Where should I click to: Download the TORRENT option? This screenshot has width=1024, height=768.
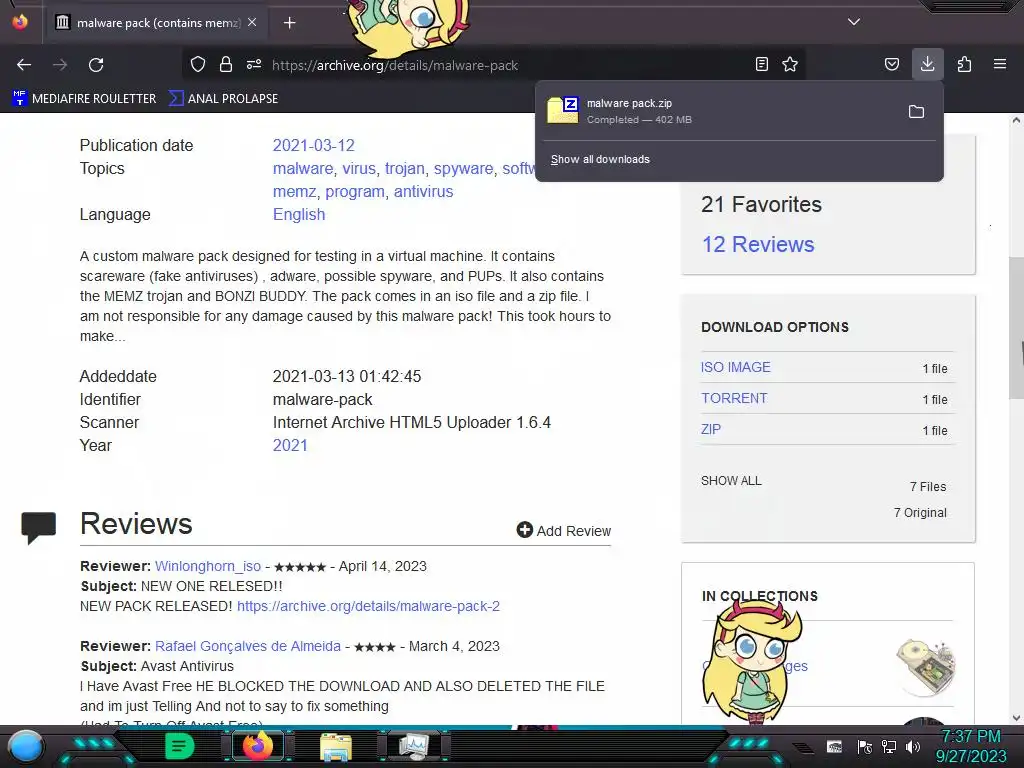(734, 398)
